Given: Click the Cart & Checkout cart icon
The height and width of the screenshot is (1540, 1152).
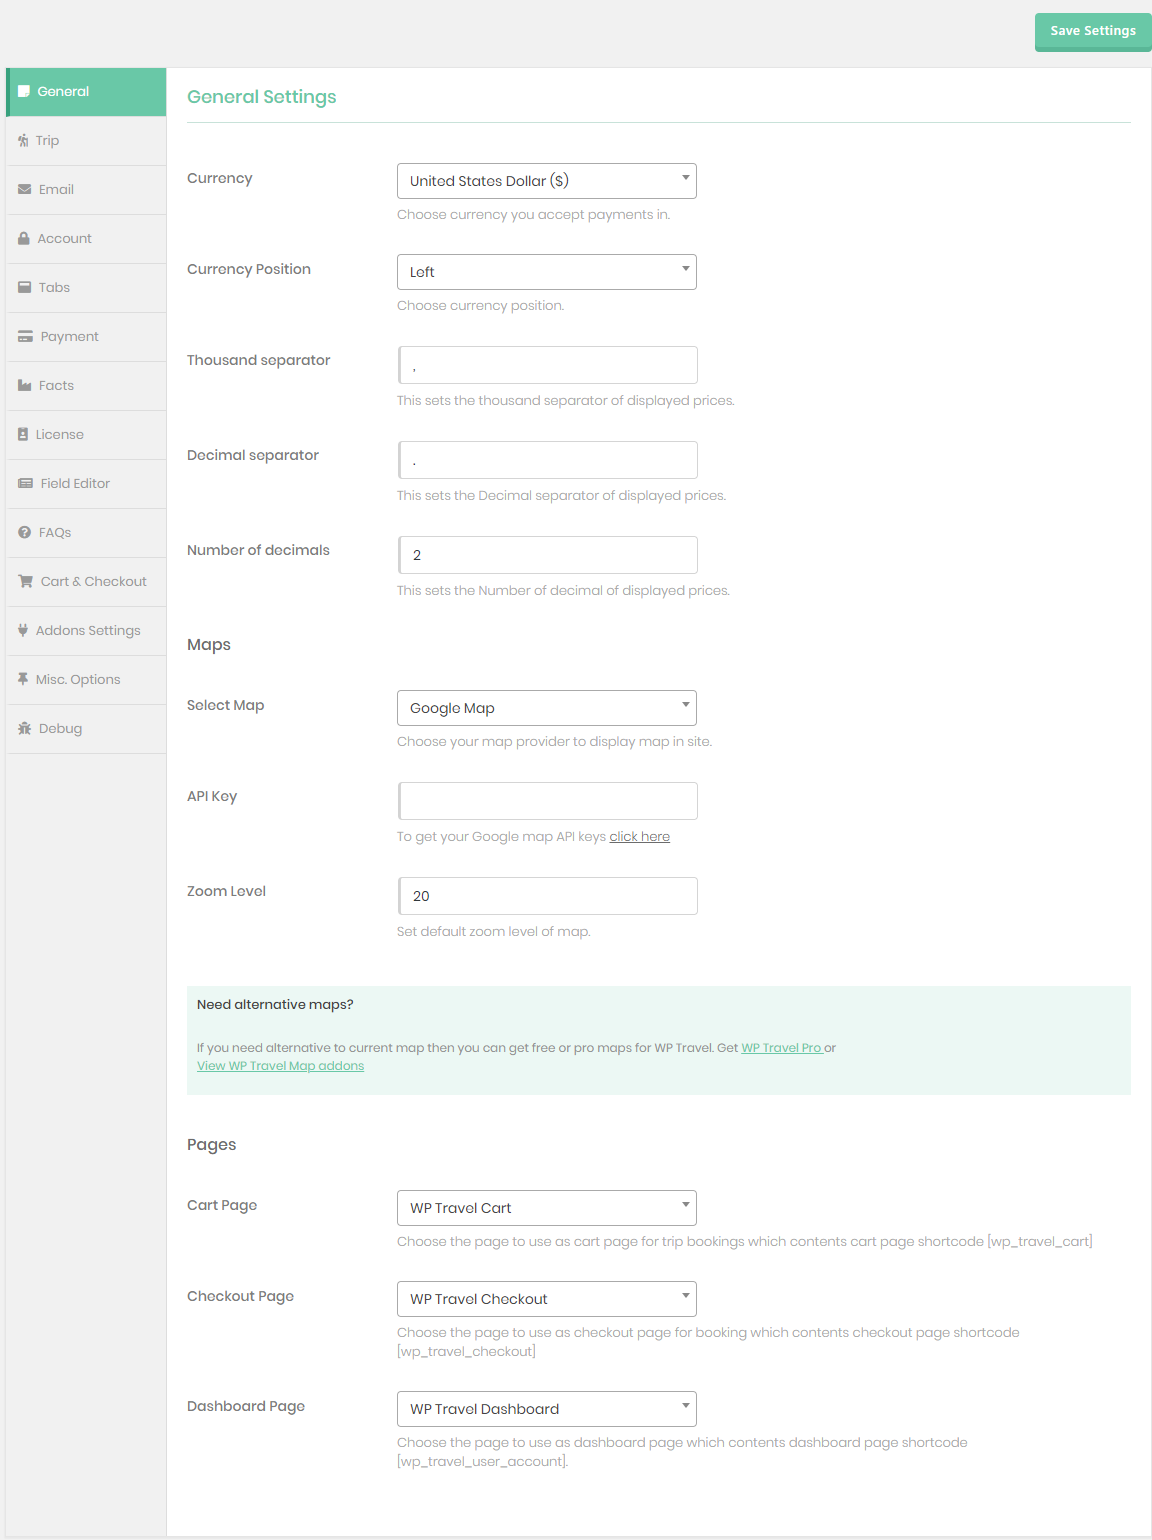Looking at the screenshot, I should (x=26, y=582).
